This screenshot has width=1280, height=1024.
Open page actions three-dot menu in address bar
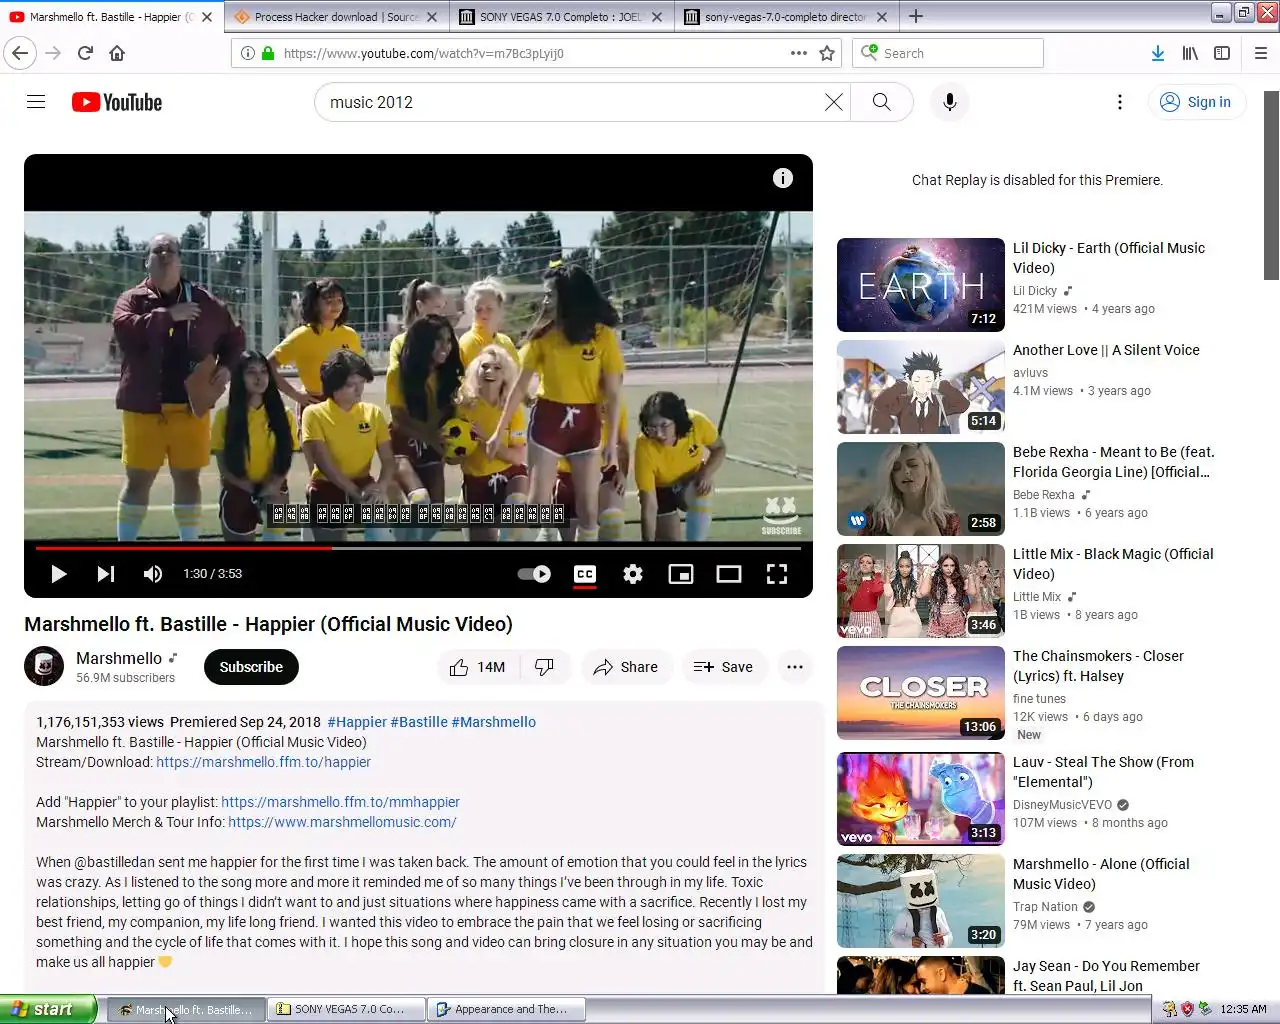tap(798, 53)
